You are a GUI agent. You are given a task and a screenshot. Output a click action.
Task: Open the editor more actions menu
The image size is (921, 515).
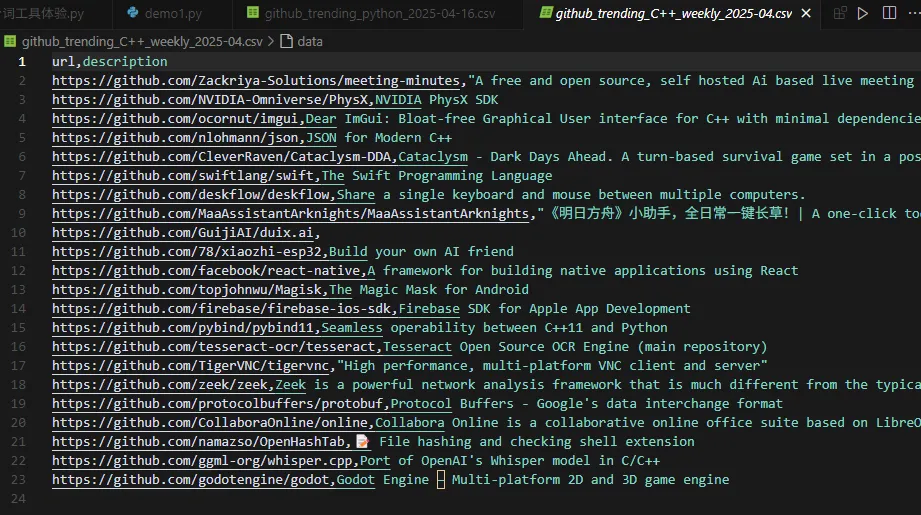pyautogui.click(x=915, y=13)
